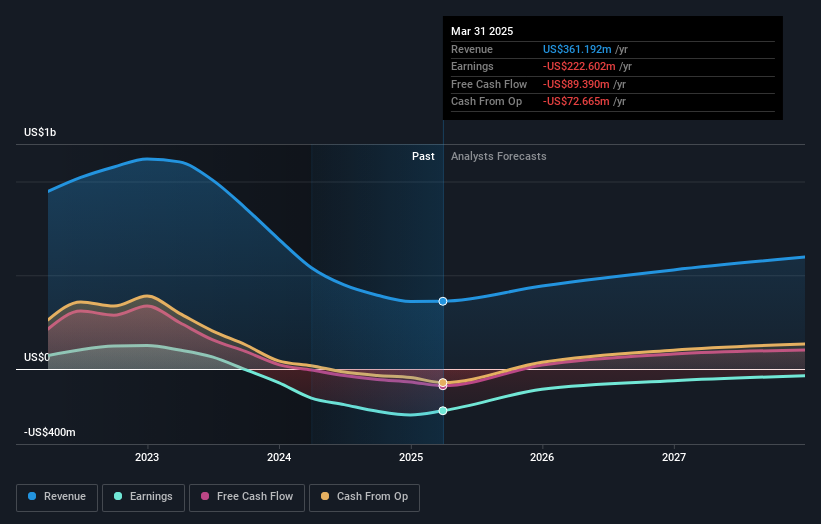Select the Earnings data point on teal line

(x=443, y=411)
